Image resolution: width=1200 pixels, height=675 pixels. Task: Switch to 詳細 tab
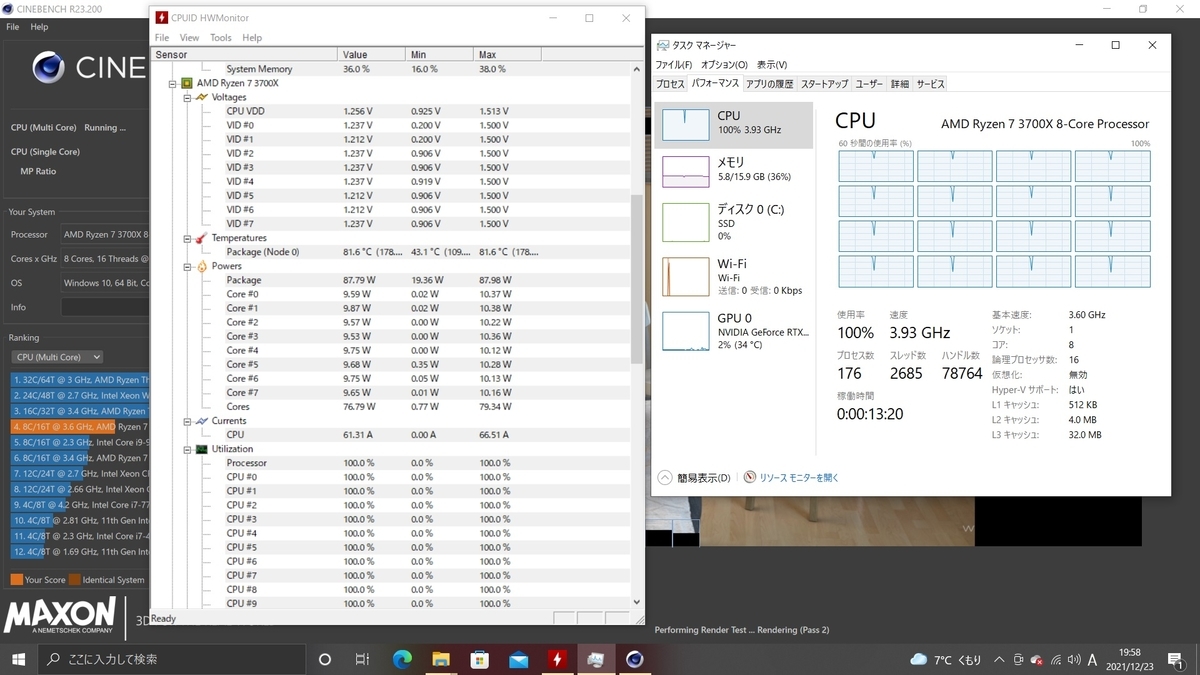pos(900,84)
